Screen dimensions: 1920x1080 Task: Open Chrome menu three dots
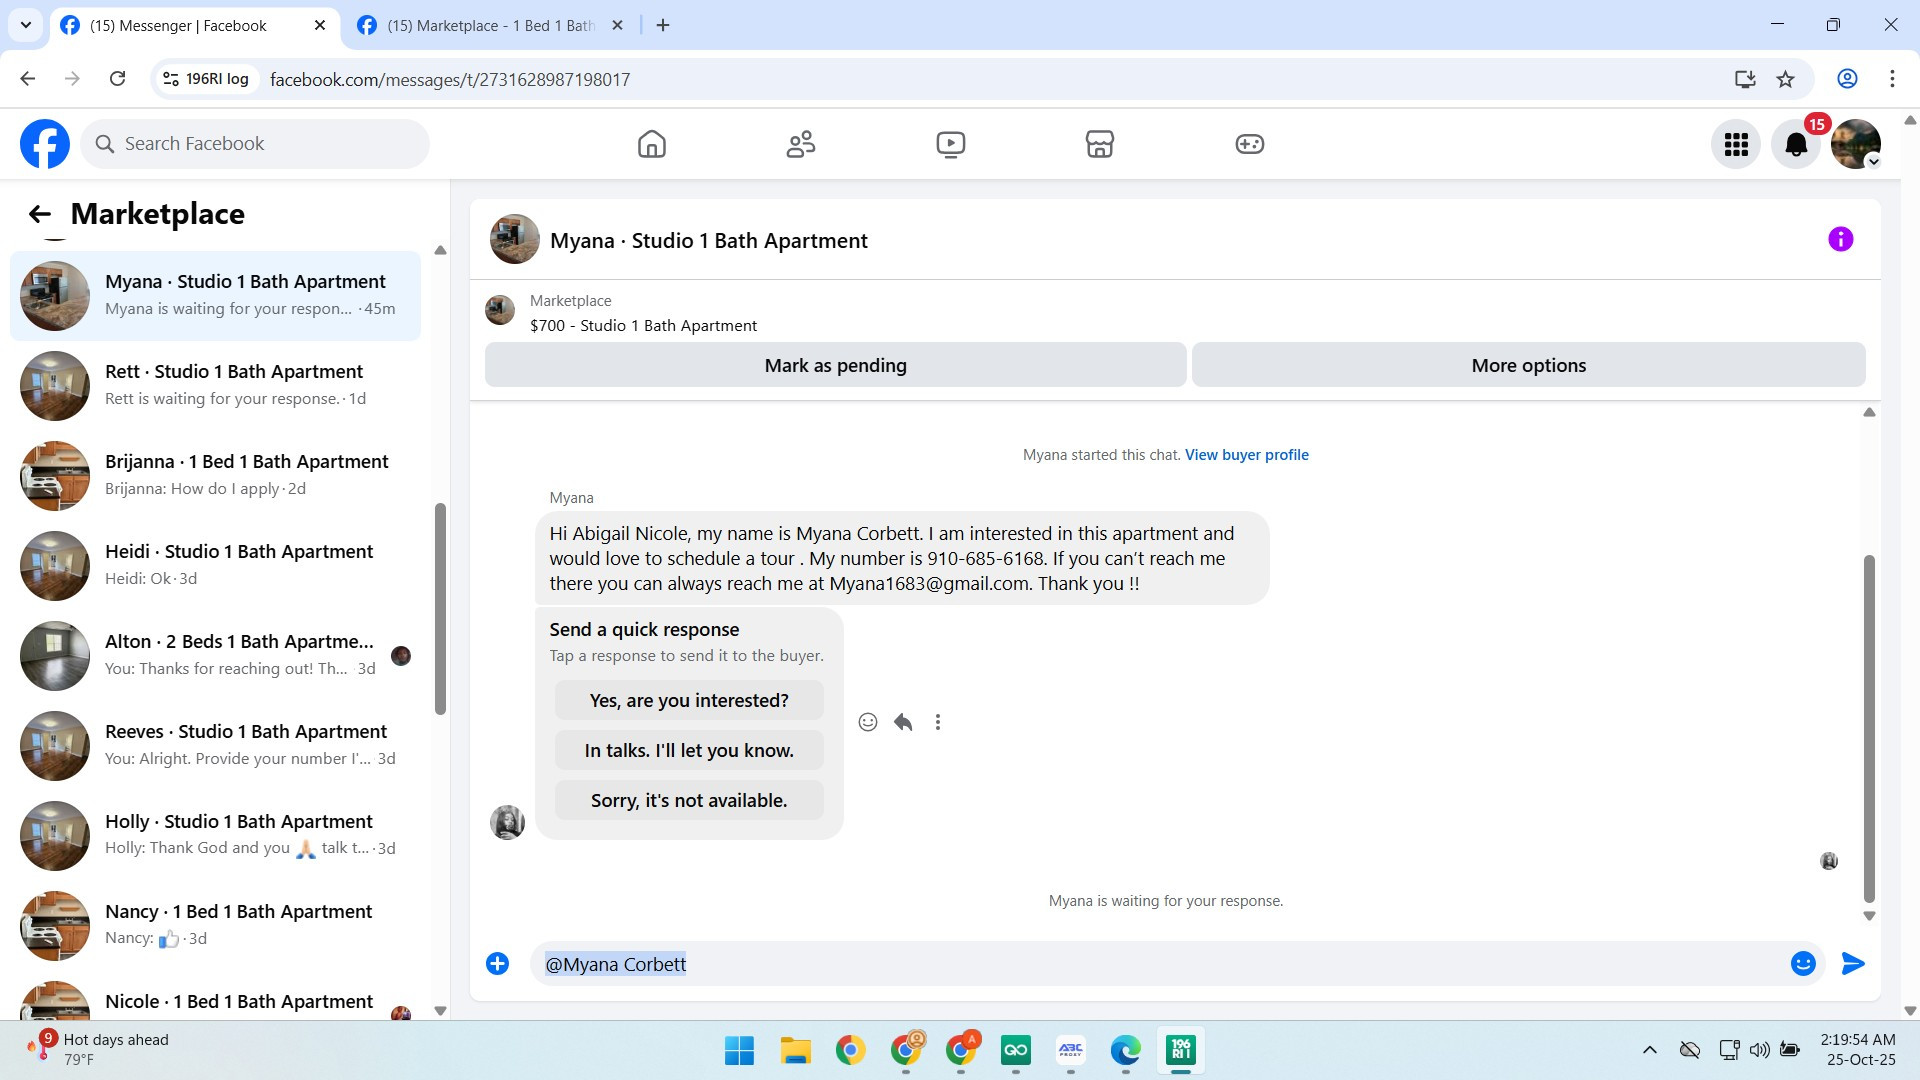click(1892, 79)
